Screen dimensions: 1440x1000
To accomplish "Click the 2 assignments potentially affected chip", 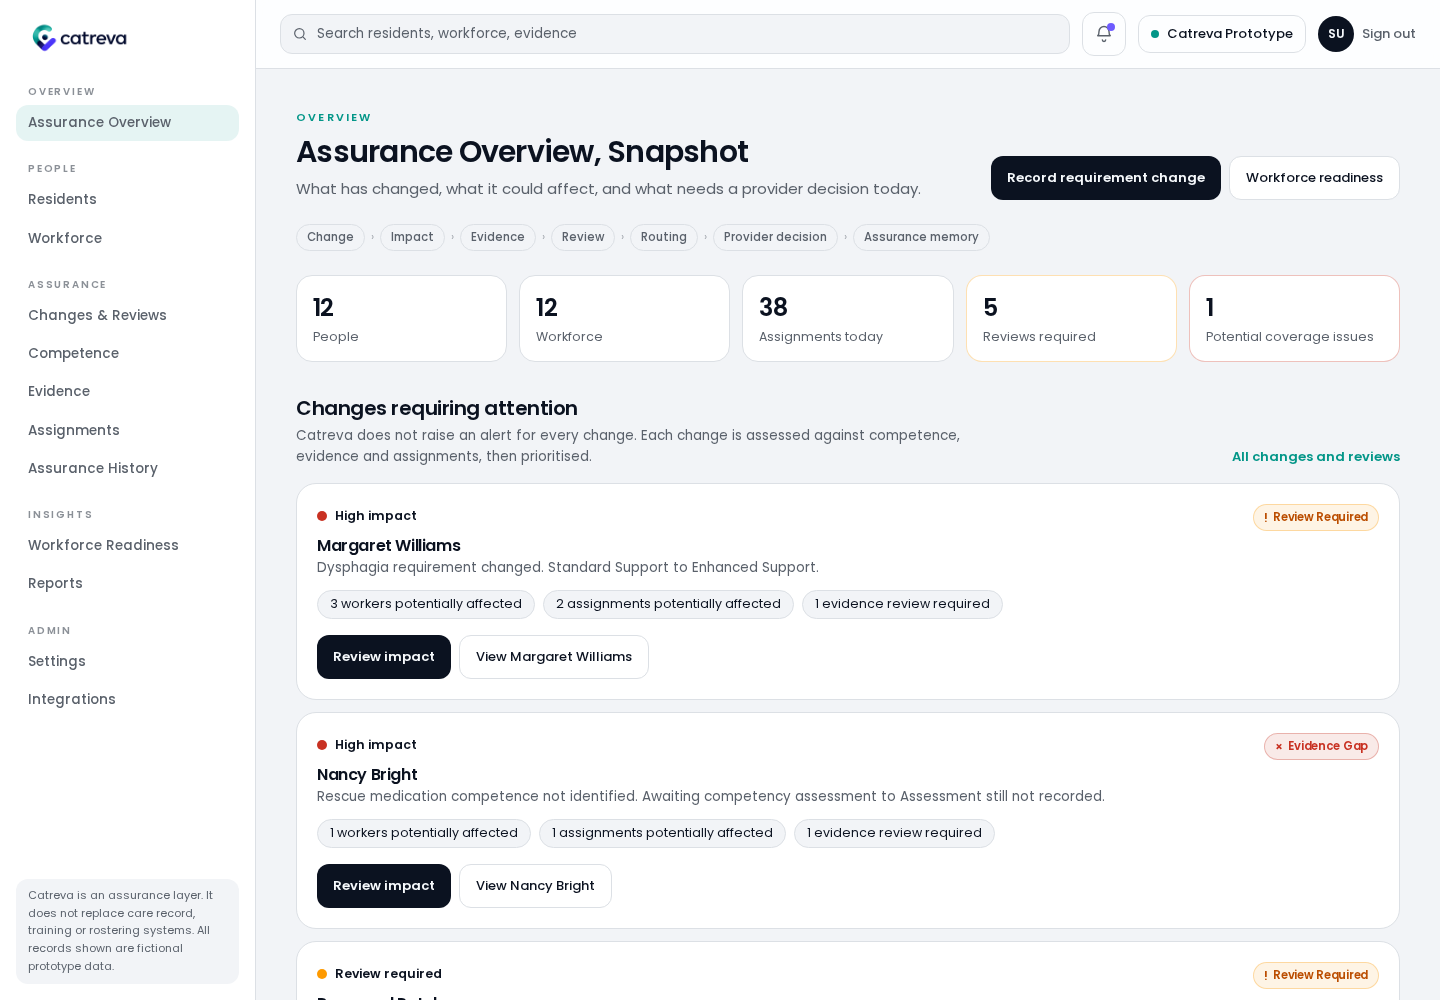I will pos(668,605).
